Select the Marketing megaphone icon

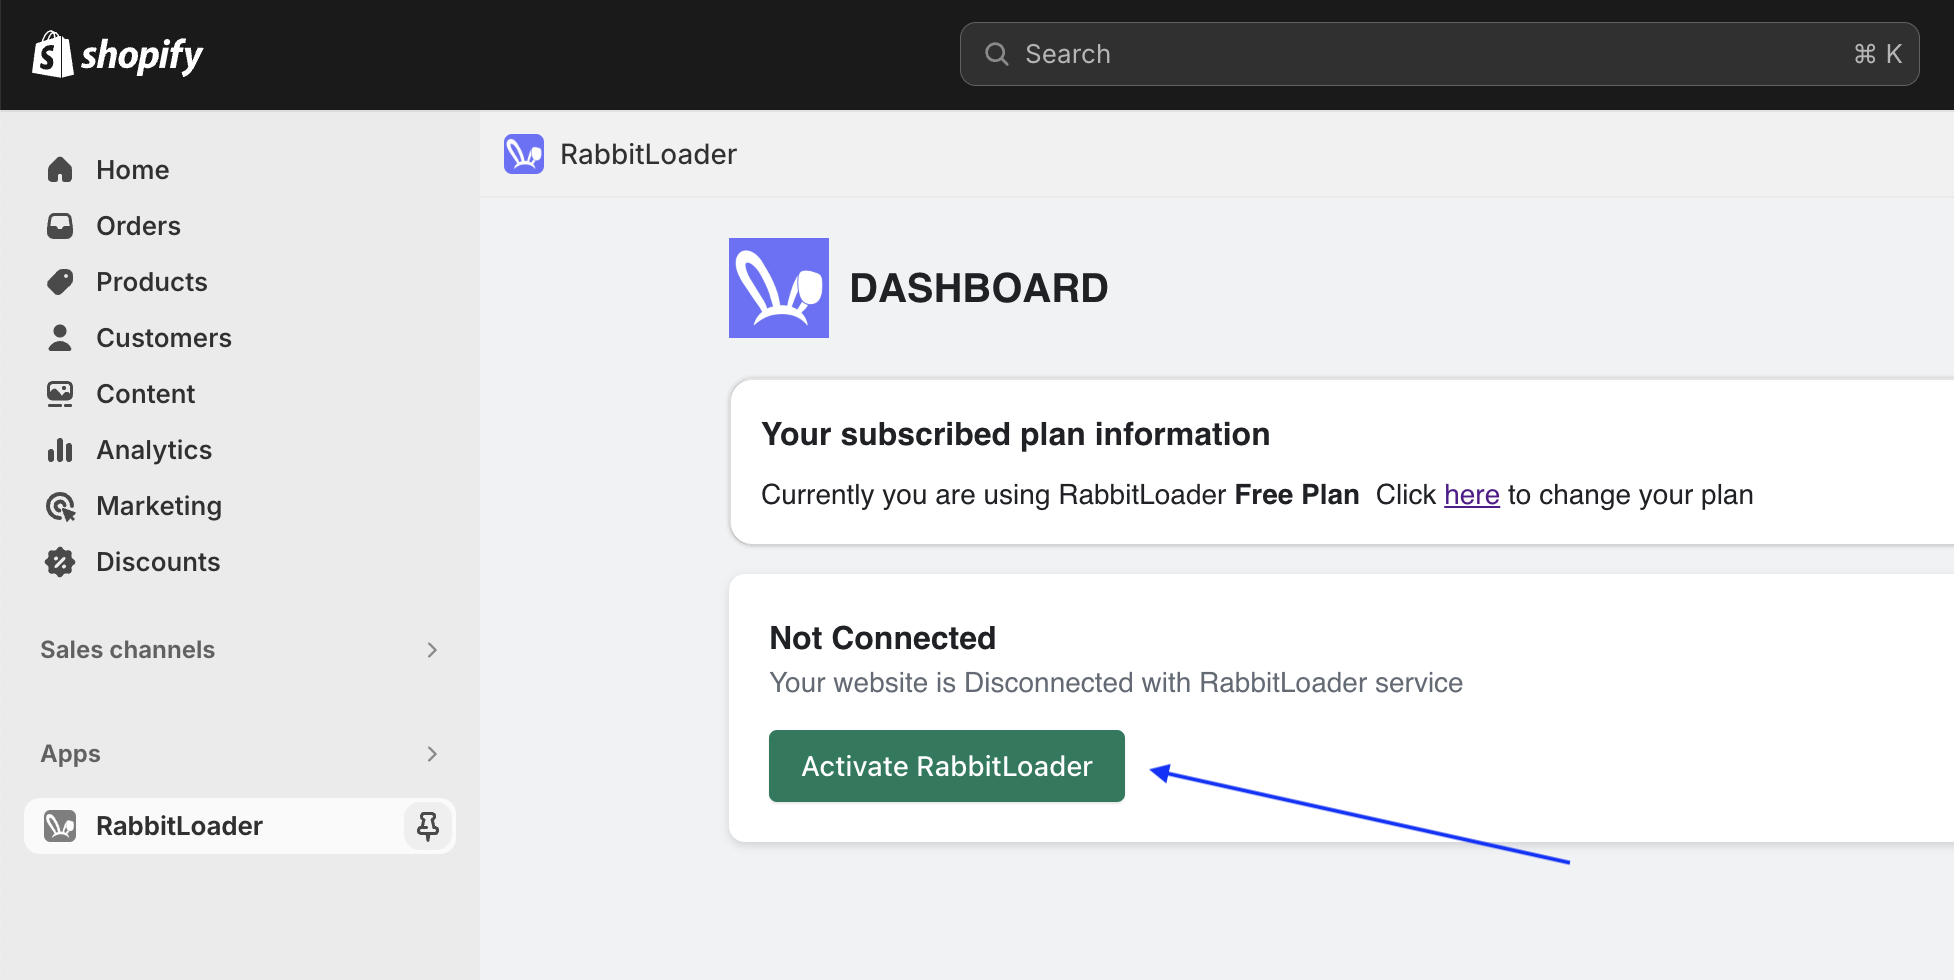pyautogui.click(x=60, y=505)
